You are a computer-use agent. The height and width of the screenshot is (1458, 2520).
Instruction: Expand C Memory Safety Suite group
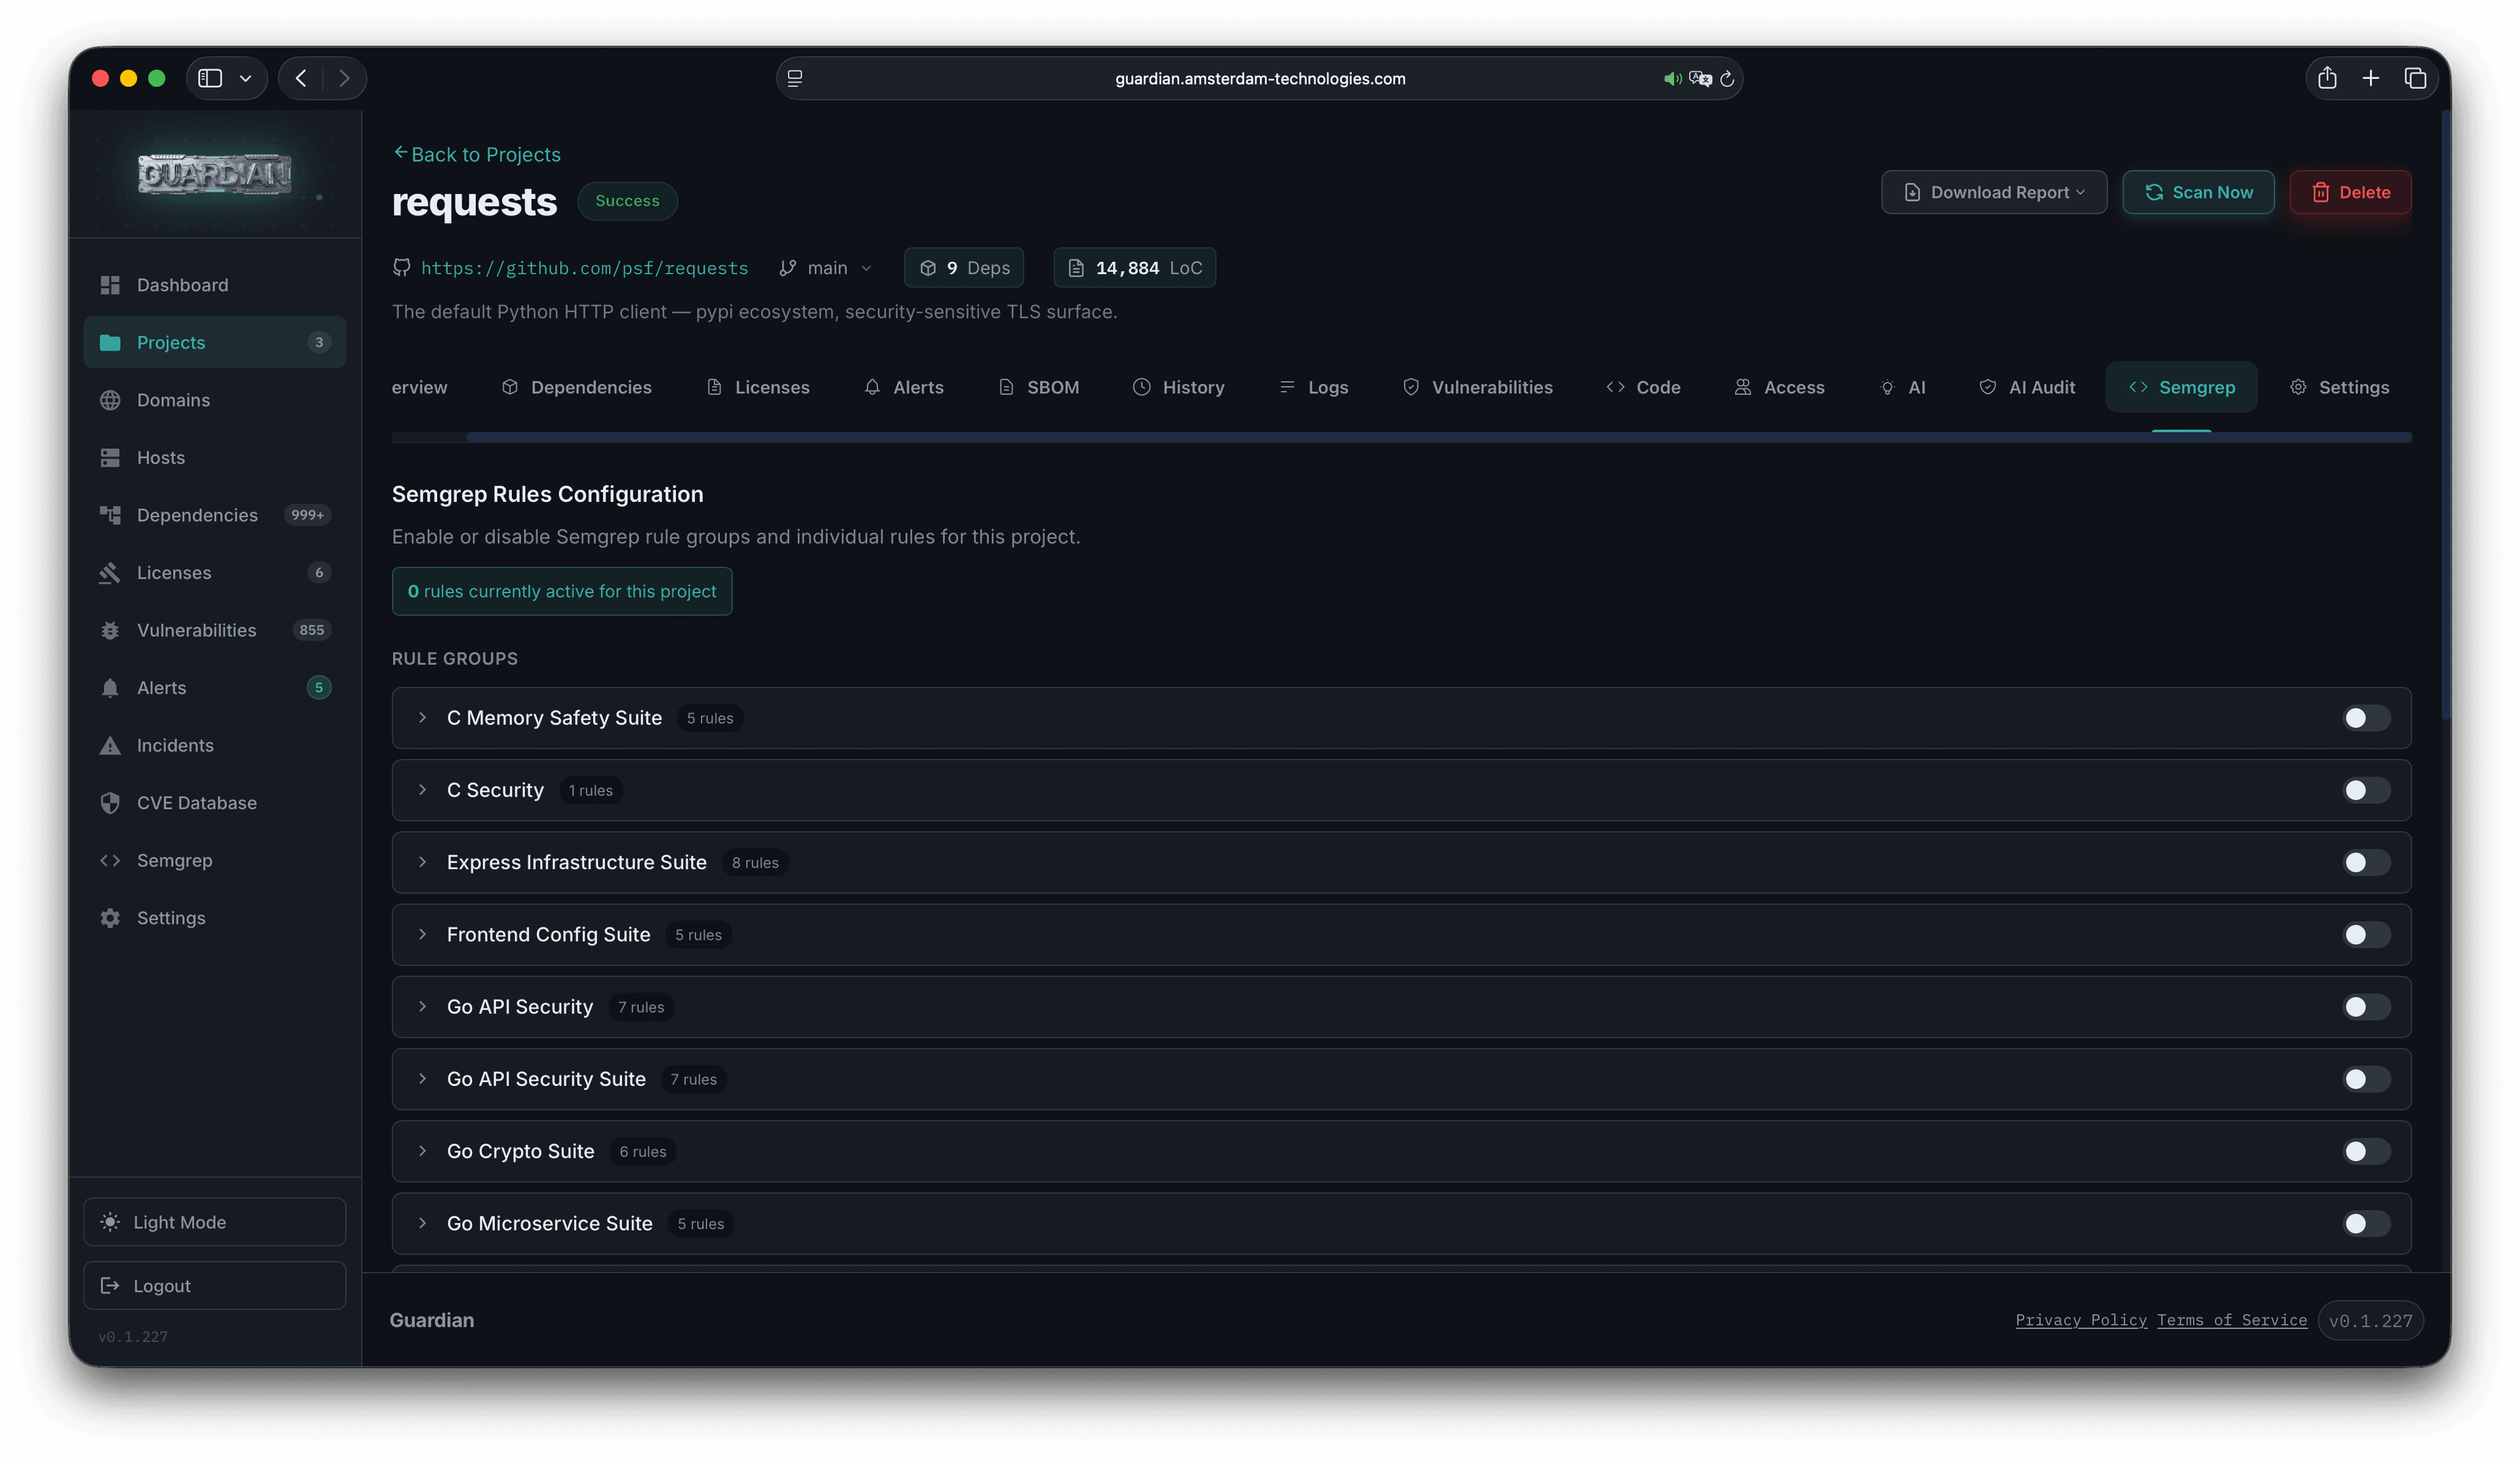pyautogui.click(x=422, y=718)
